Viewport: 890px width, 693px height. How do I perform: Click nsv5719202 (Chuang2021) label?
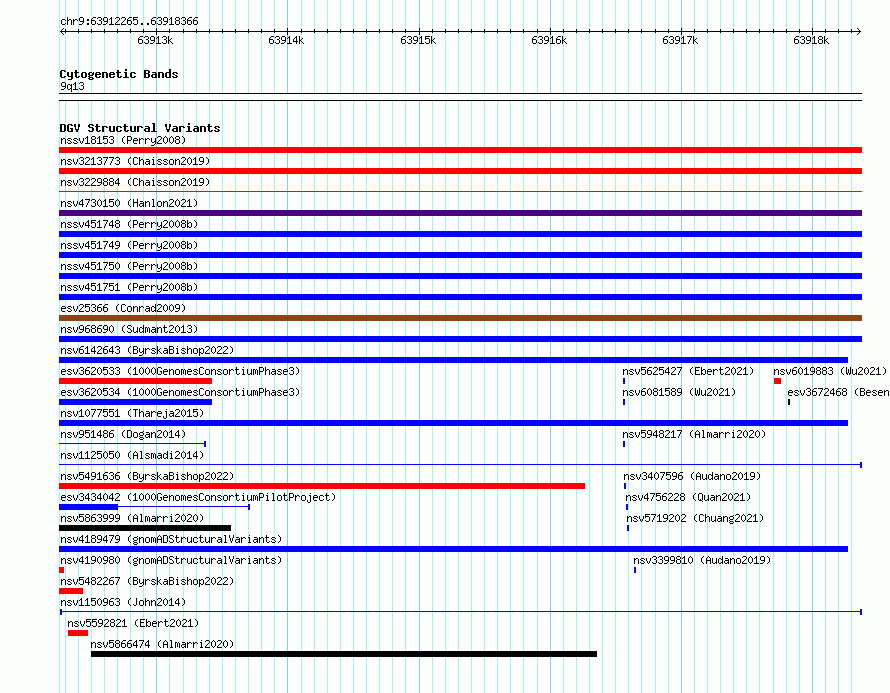click(x=695, y=518)
